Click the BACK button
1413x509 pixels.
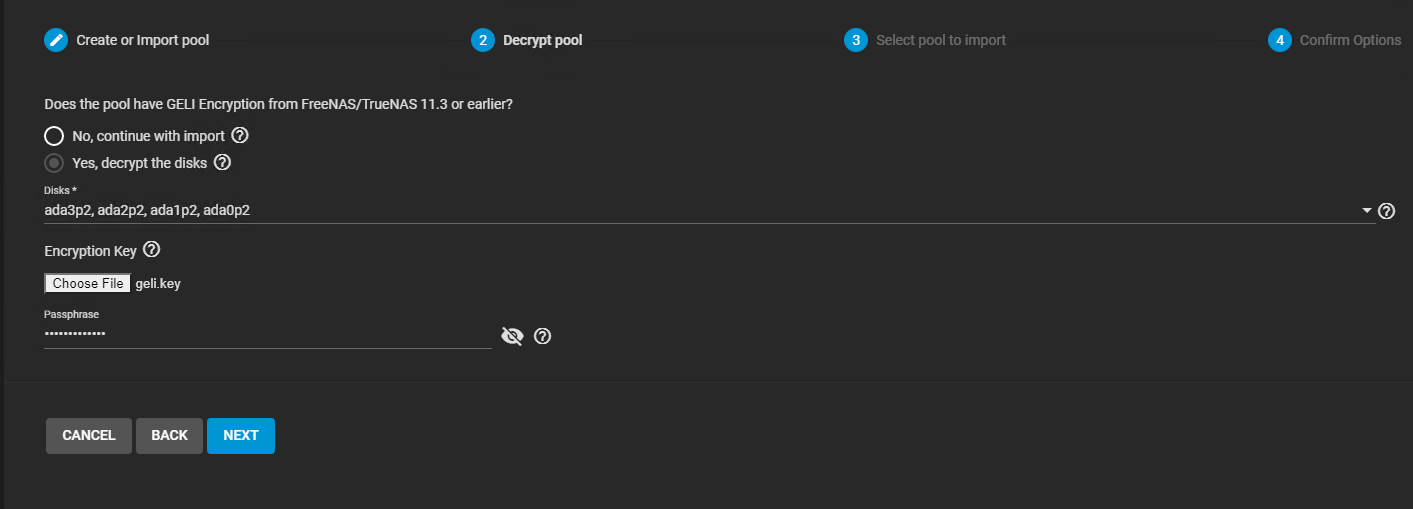pos(169,435)
